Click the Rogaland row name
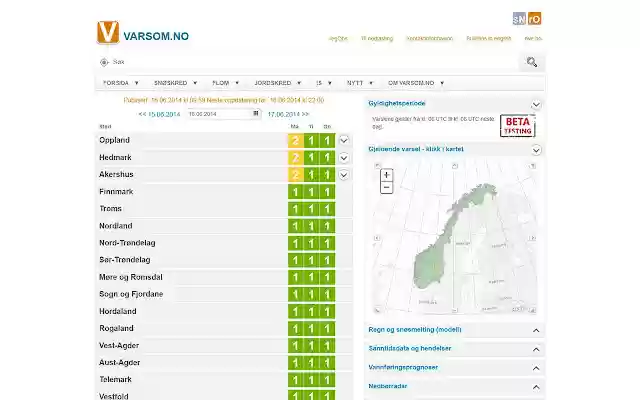Viewport: 640px width, 400px height. click(116, 328)
